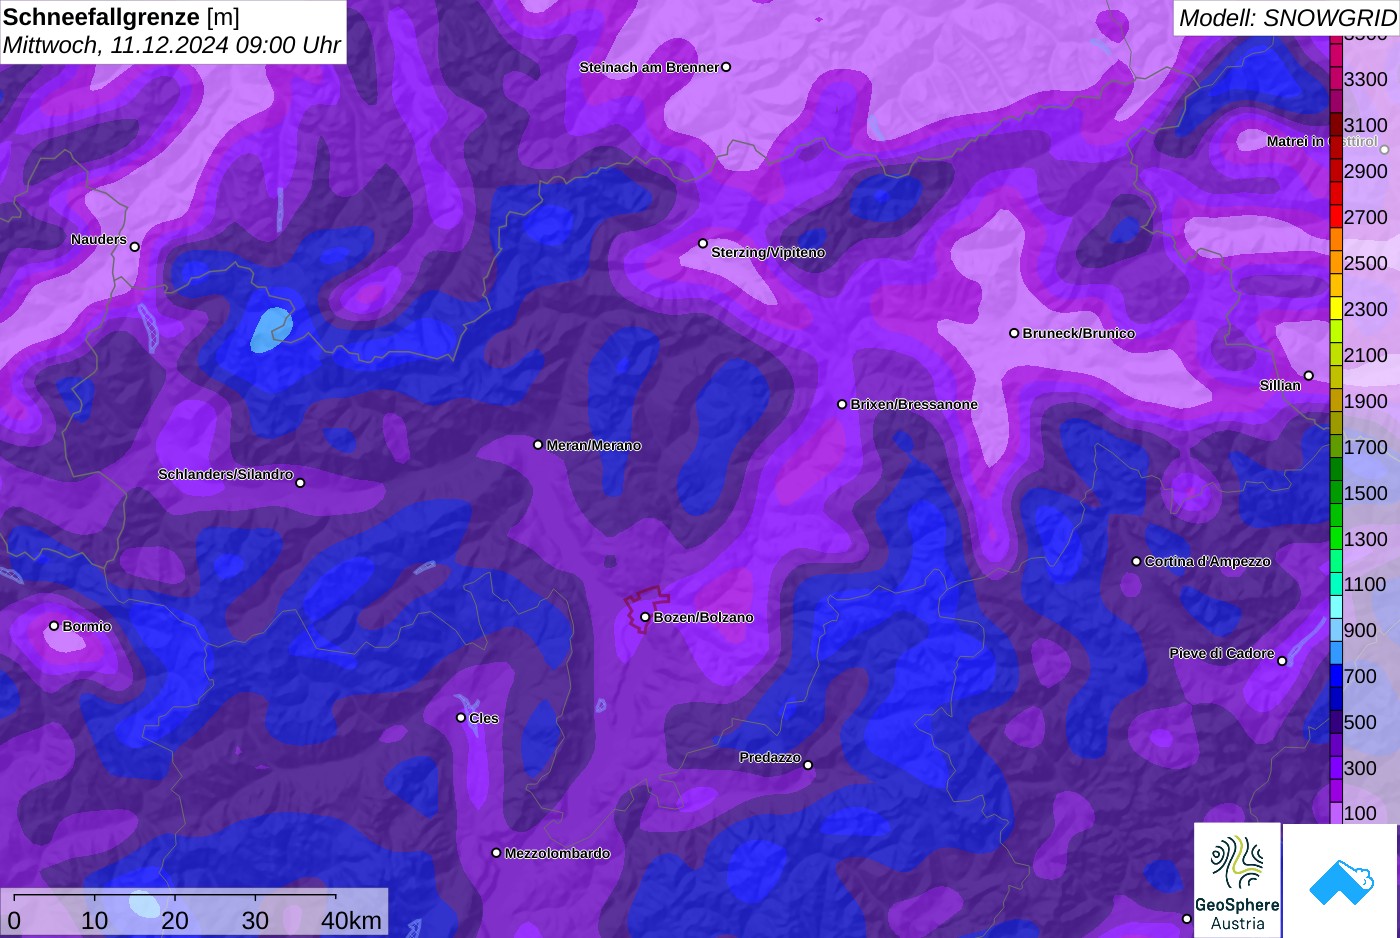Click the 1900 legend value
This screenshot has height=938, width=1400.
point(1366,401)
